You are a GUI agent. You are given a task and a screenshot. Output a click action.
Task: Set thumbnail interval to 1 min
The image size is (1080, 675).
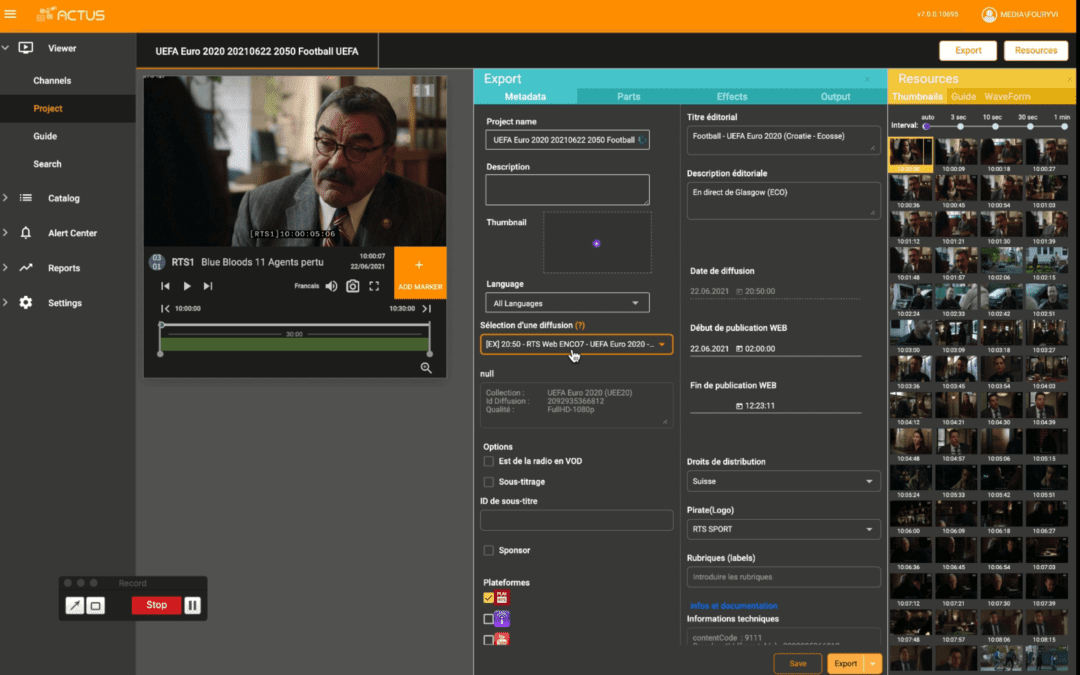(1064, 126)
